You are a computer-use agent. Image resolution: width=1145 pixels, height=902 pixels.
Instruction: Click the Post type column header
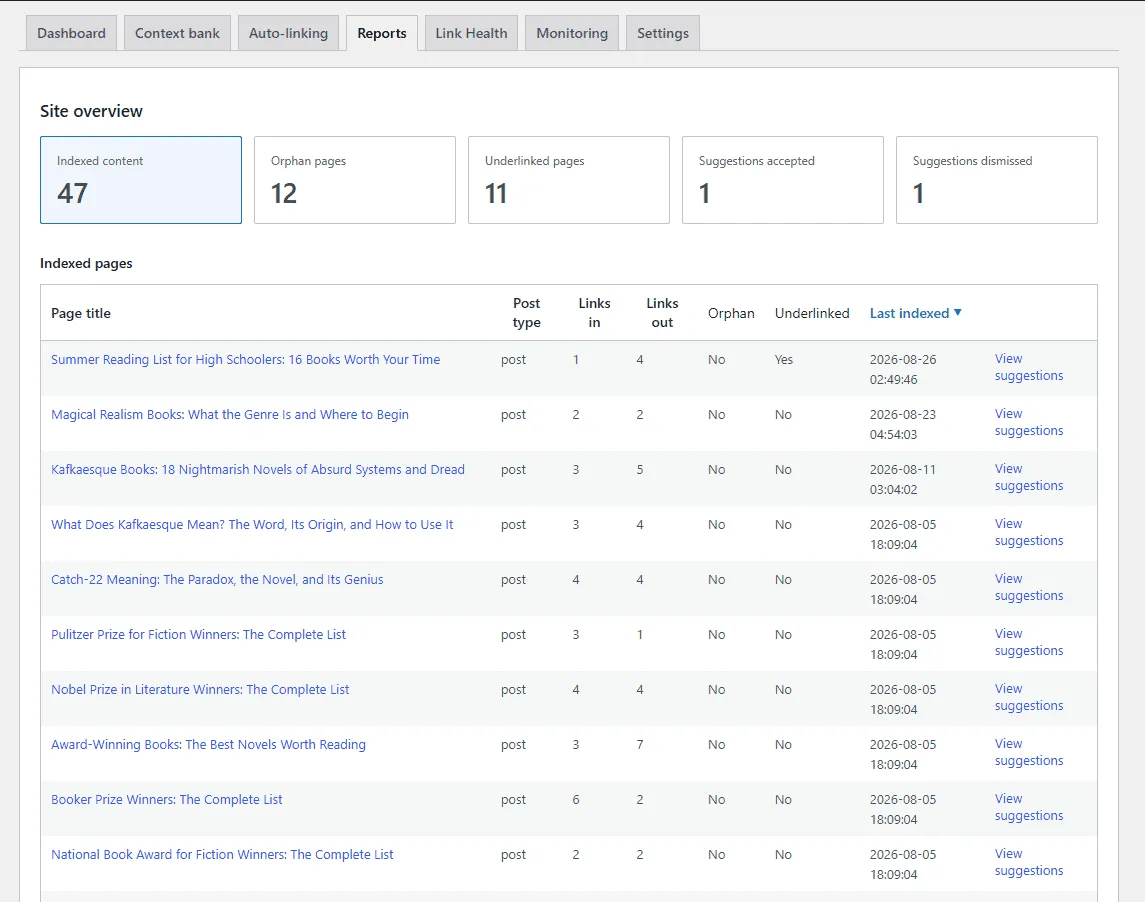pos(526,313)
